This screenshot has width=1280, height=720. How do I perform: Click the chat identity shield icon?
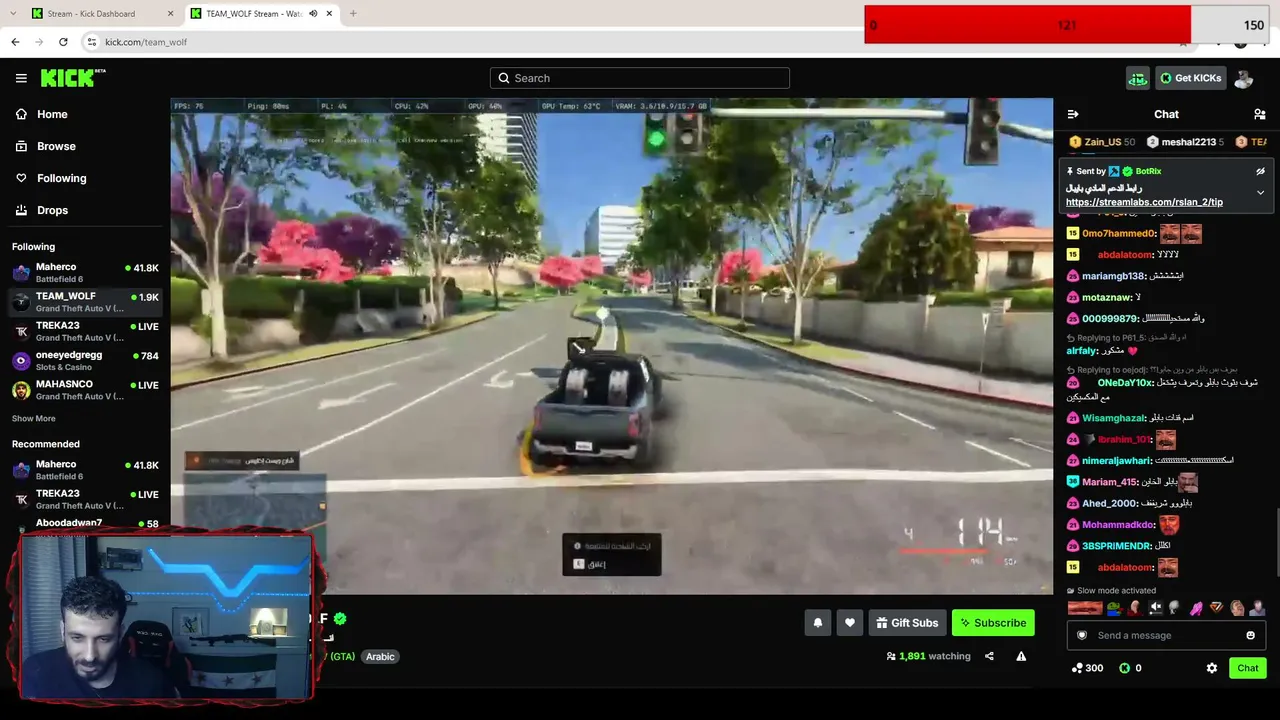pos(1081,635)
